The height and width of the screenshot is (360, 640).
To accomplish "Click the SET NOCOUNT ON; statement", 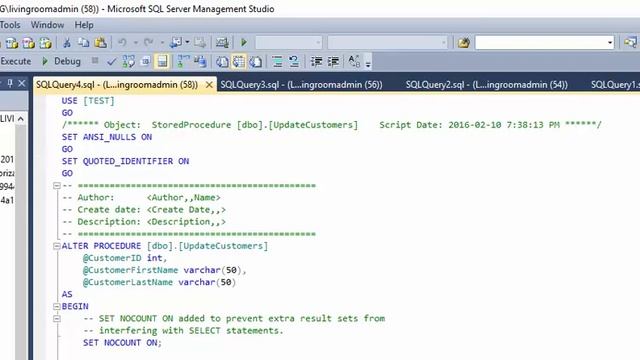I will tap(122, 343).
